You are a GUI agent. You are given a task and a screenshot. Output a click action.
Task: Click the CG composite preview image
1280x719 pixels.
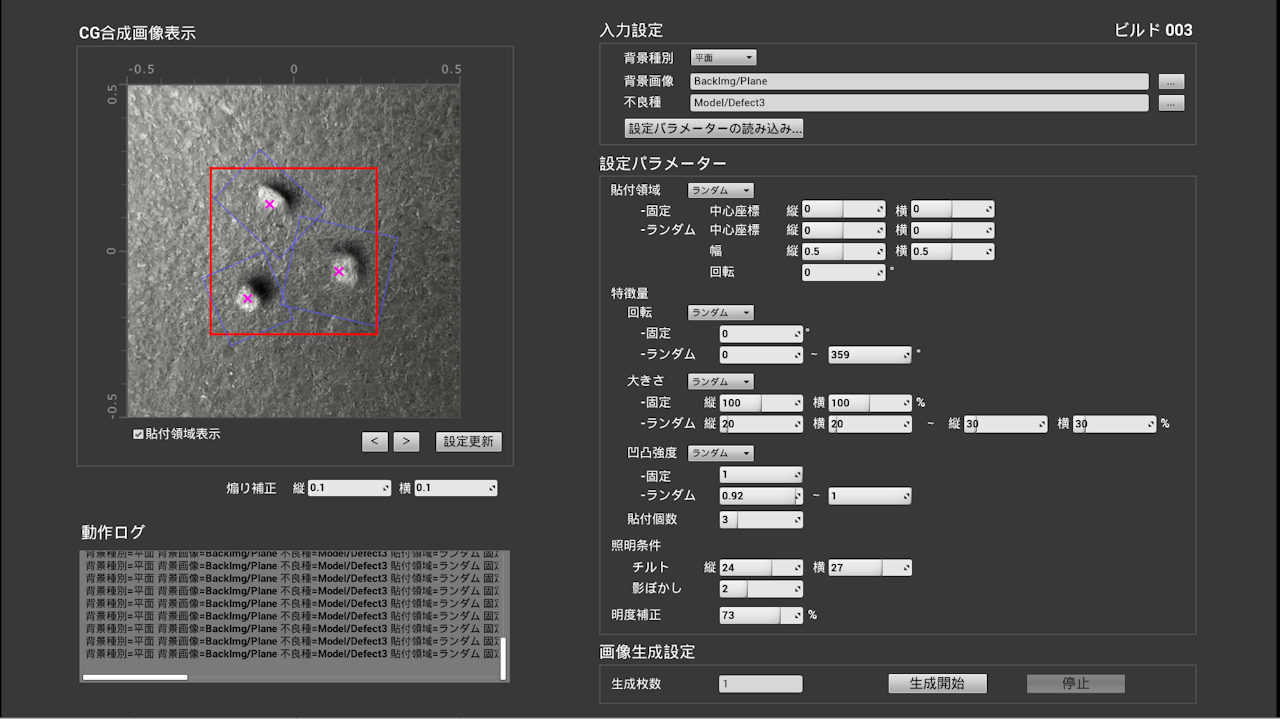coord(294,251)
